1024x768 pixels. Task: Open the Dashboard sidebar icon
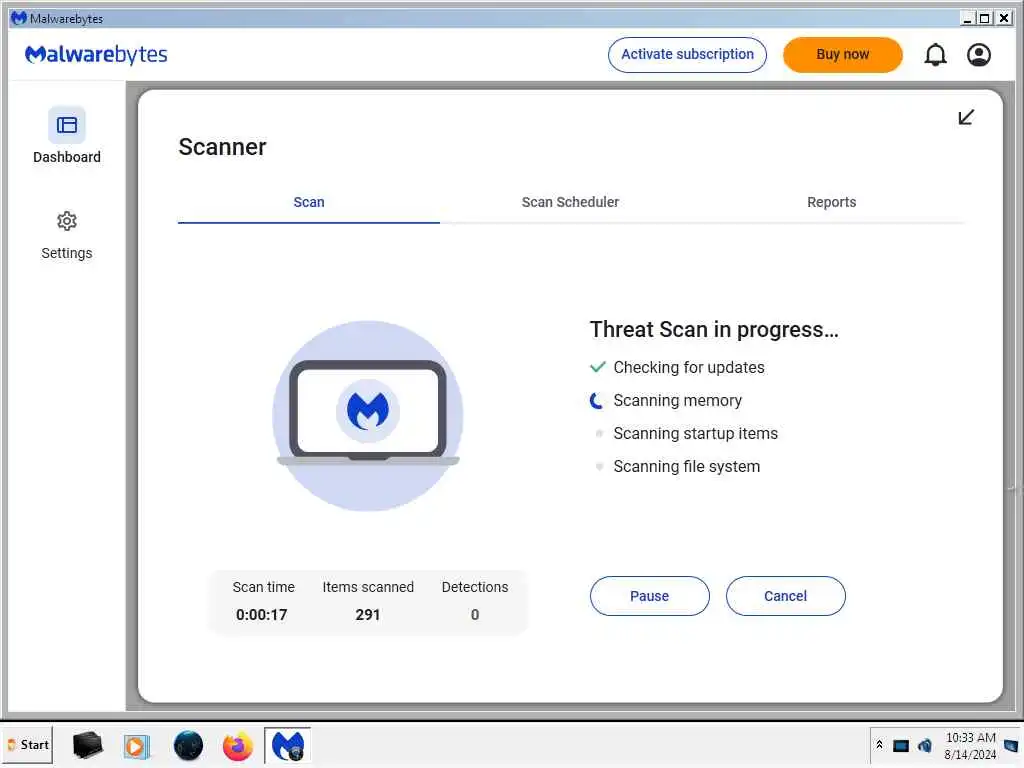pyautogui.click(x=67, y=125)
